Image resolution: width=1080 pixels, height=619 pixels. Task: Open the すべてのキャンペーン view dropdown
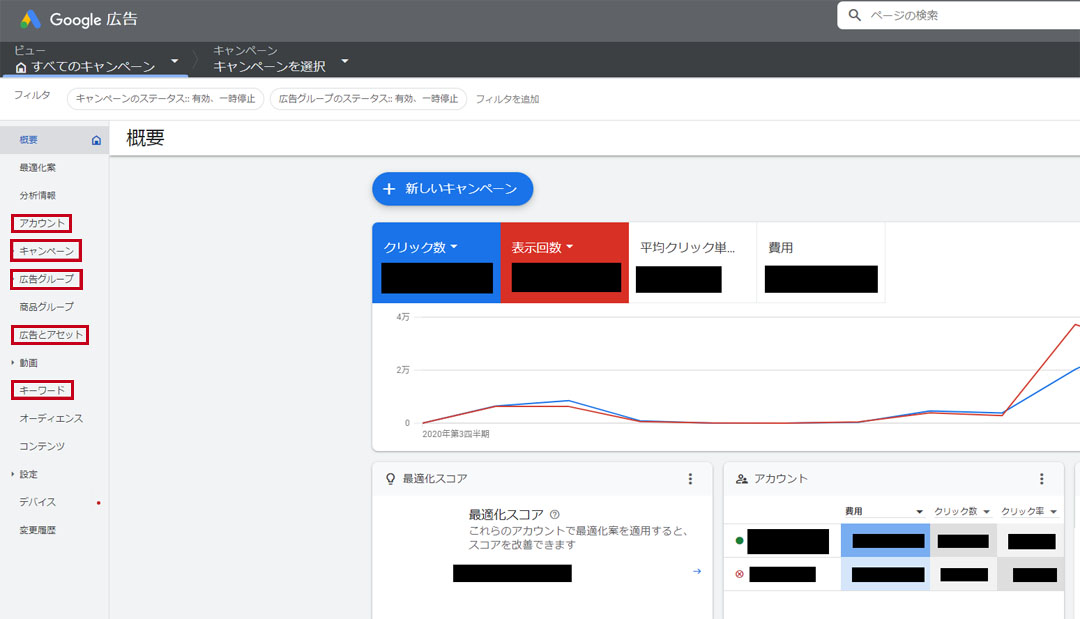(x=175, y=59)
